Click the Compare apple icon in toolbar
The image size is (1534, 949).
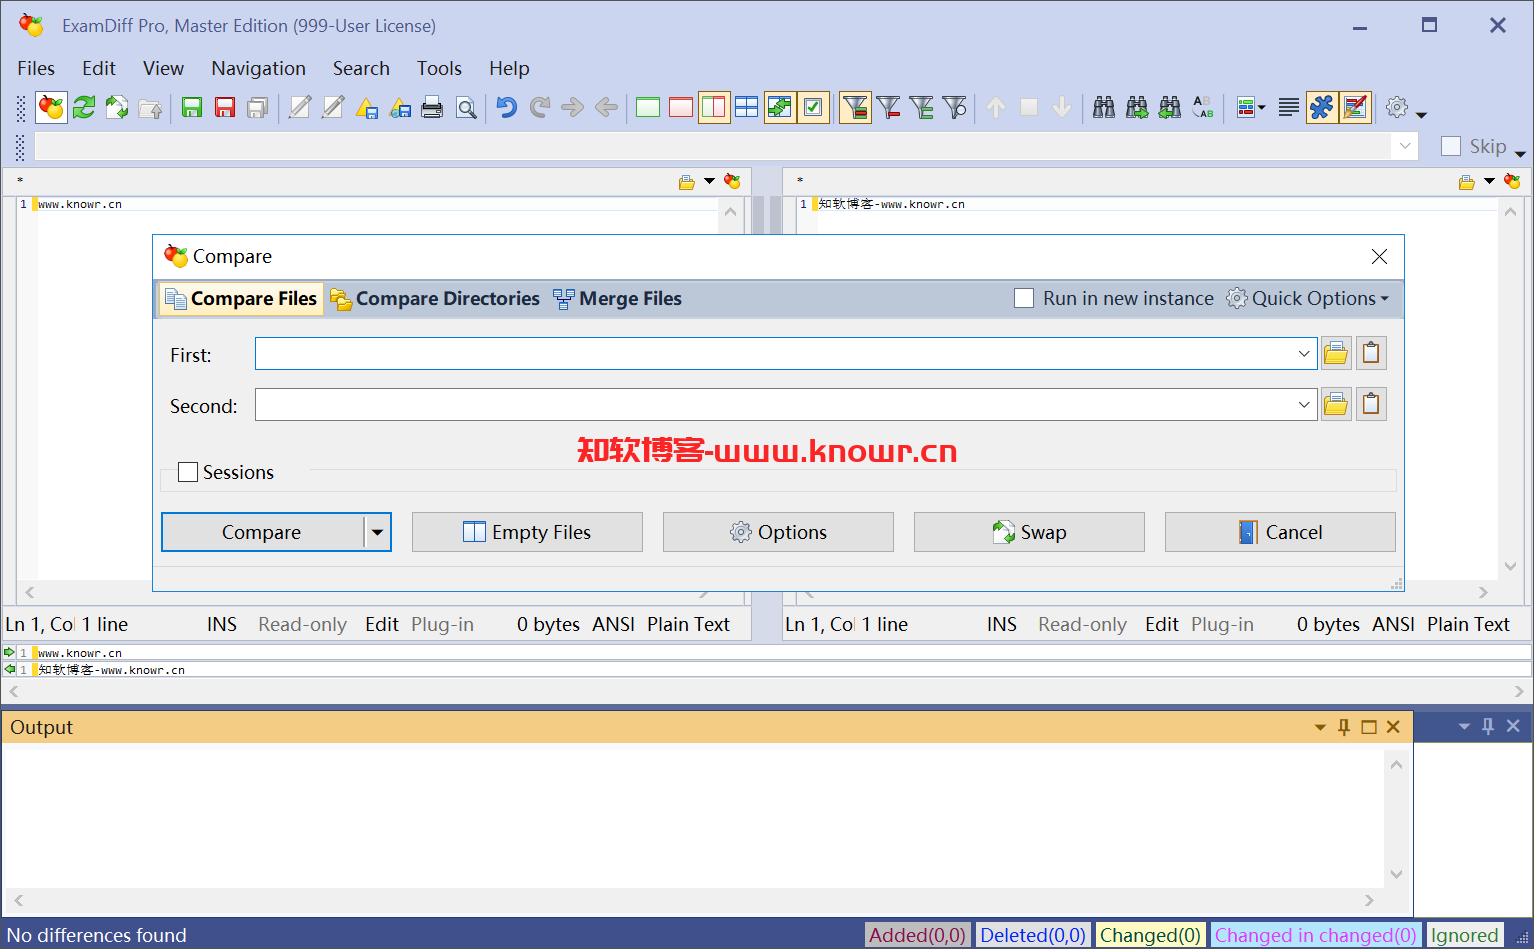coord(51,107)
